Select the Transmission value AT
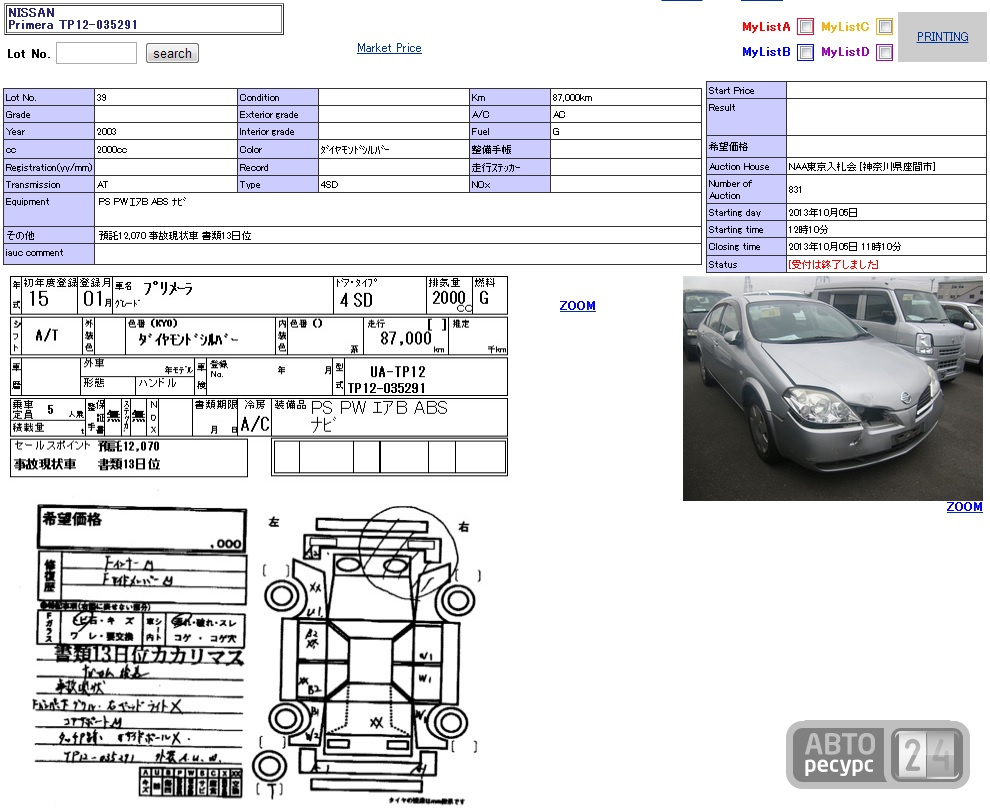The width and height of the screenshot is (990, 809). [103, 184]
